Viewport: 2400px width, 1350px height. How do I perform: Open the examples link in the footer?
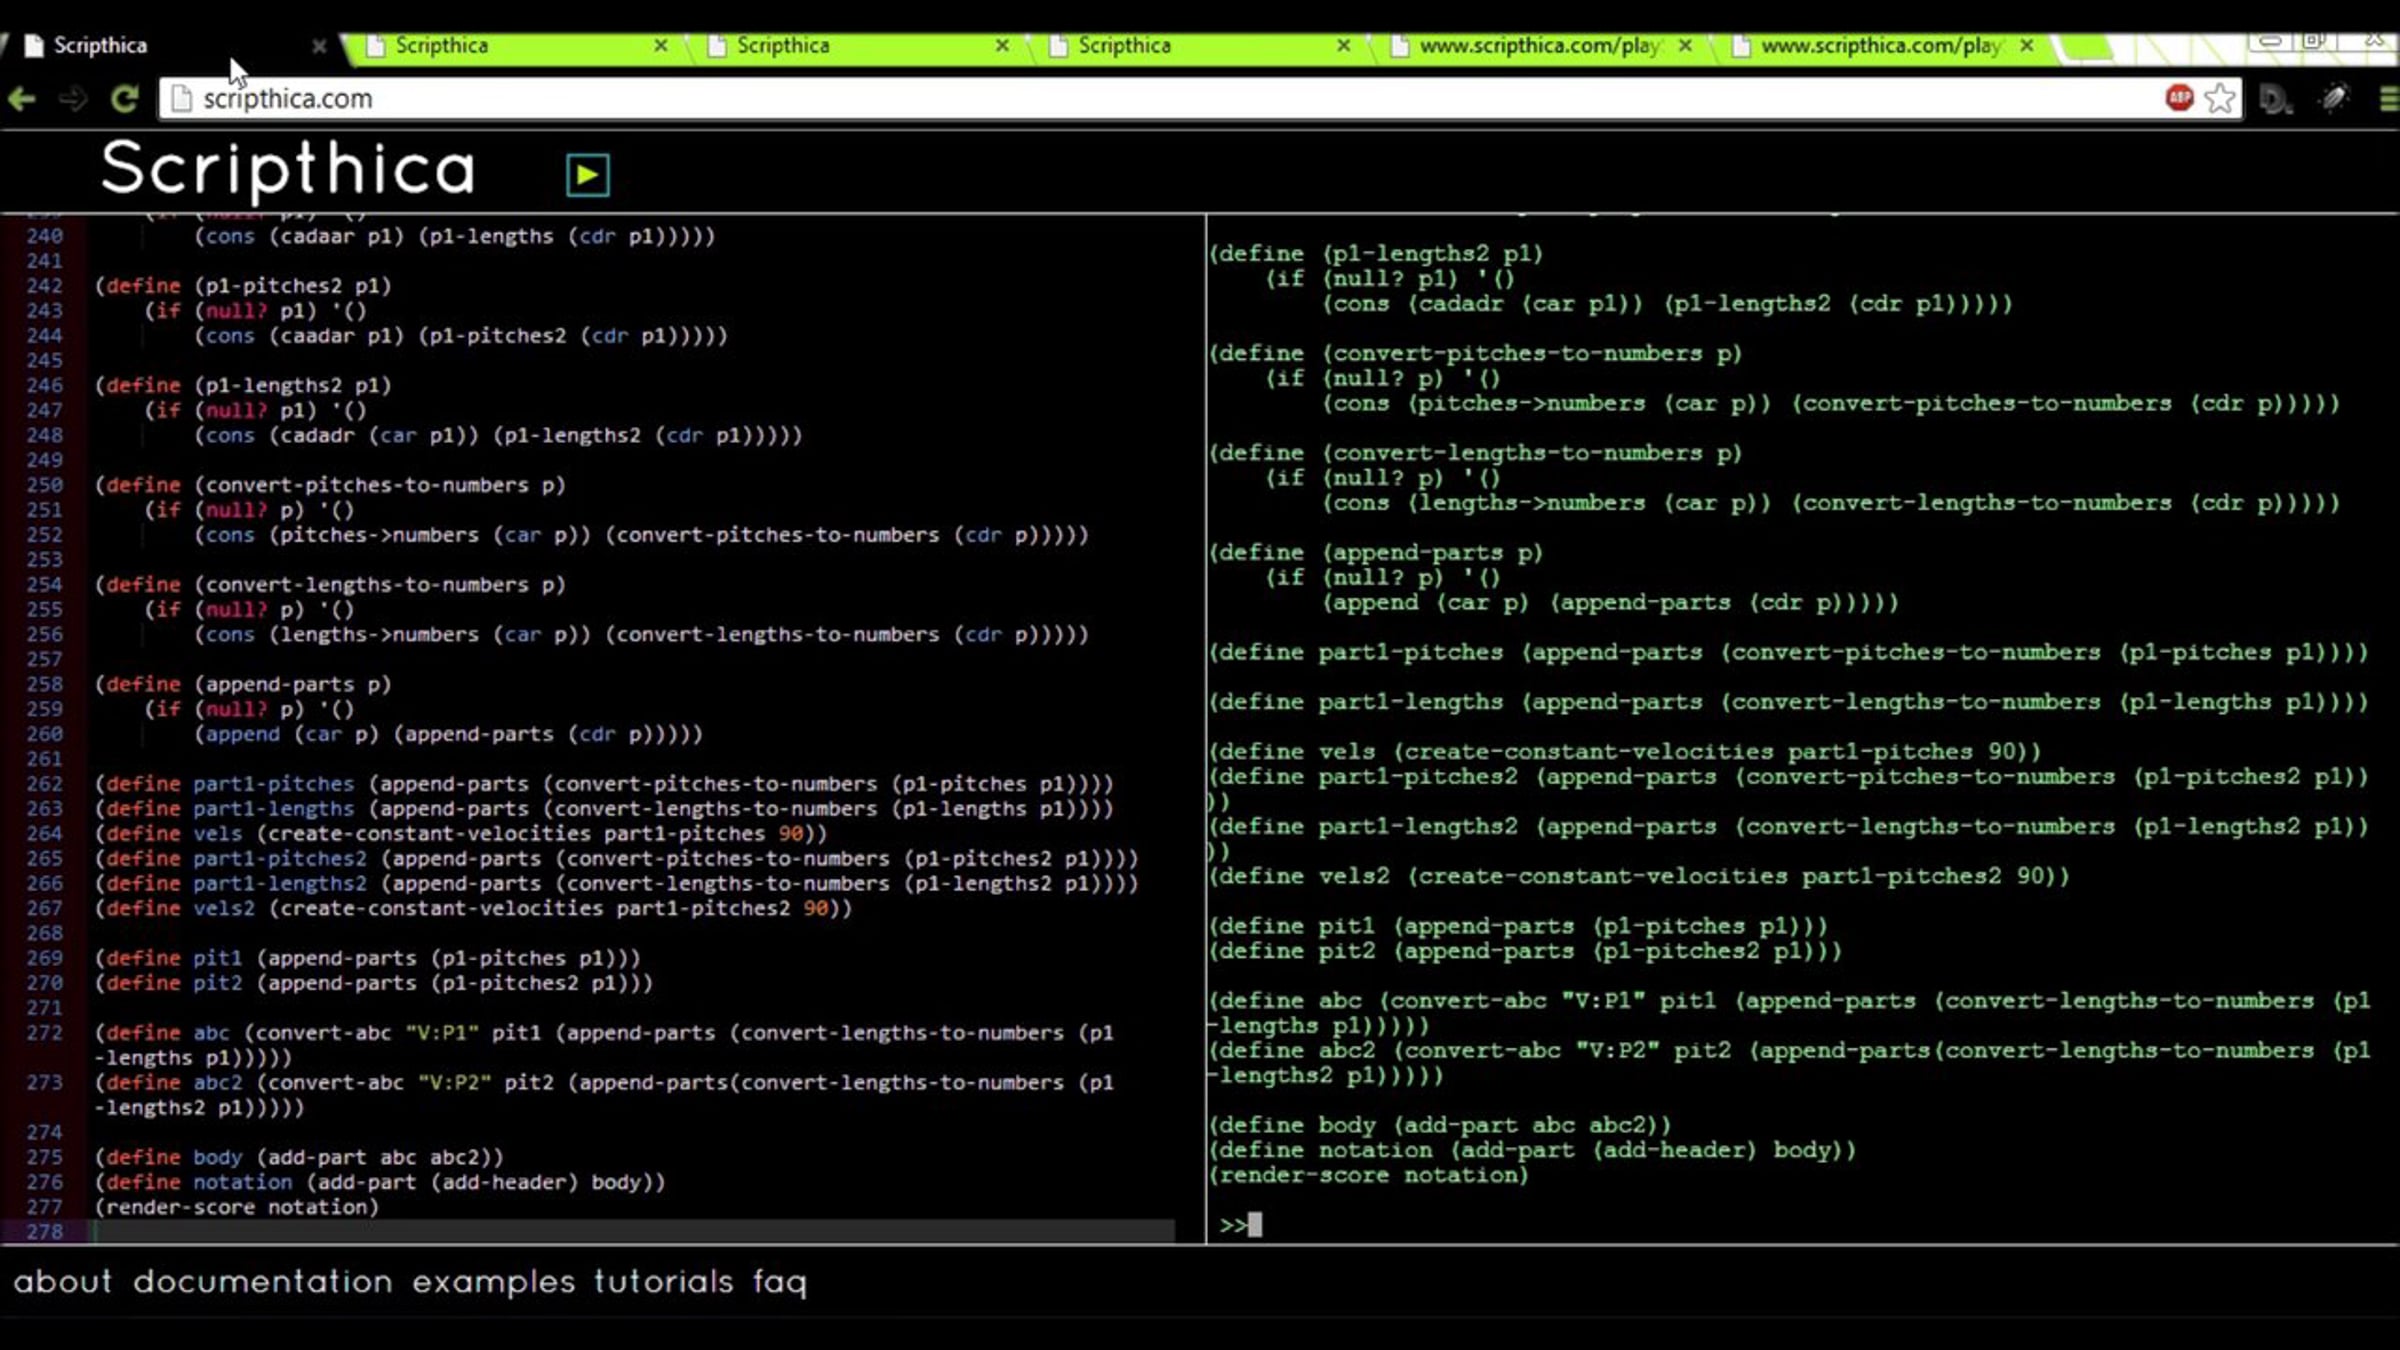coord(494,1282)
